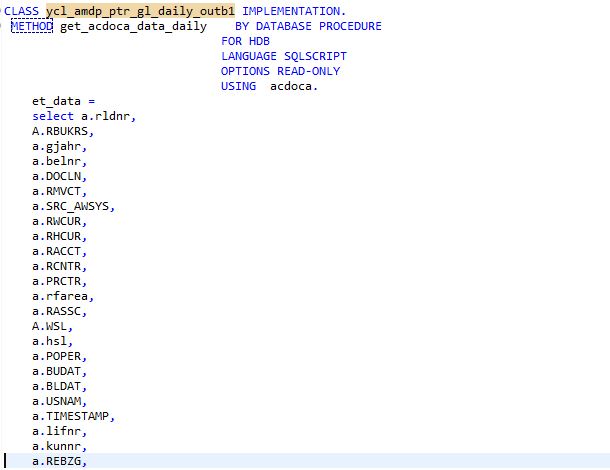This screenshot has width=610, height=470.
Task: Click the CLASS keyword
Action: (x=21, y=11)
